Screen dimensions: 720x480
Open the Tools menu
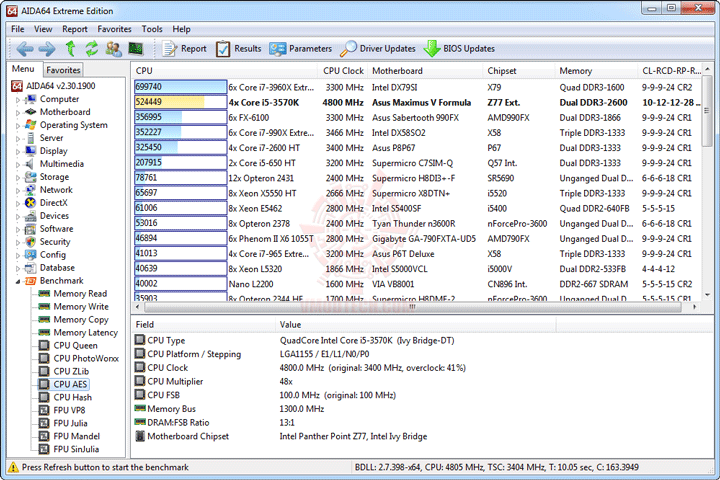click(152, 29)
